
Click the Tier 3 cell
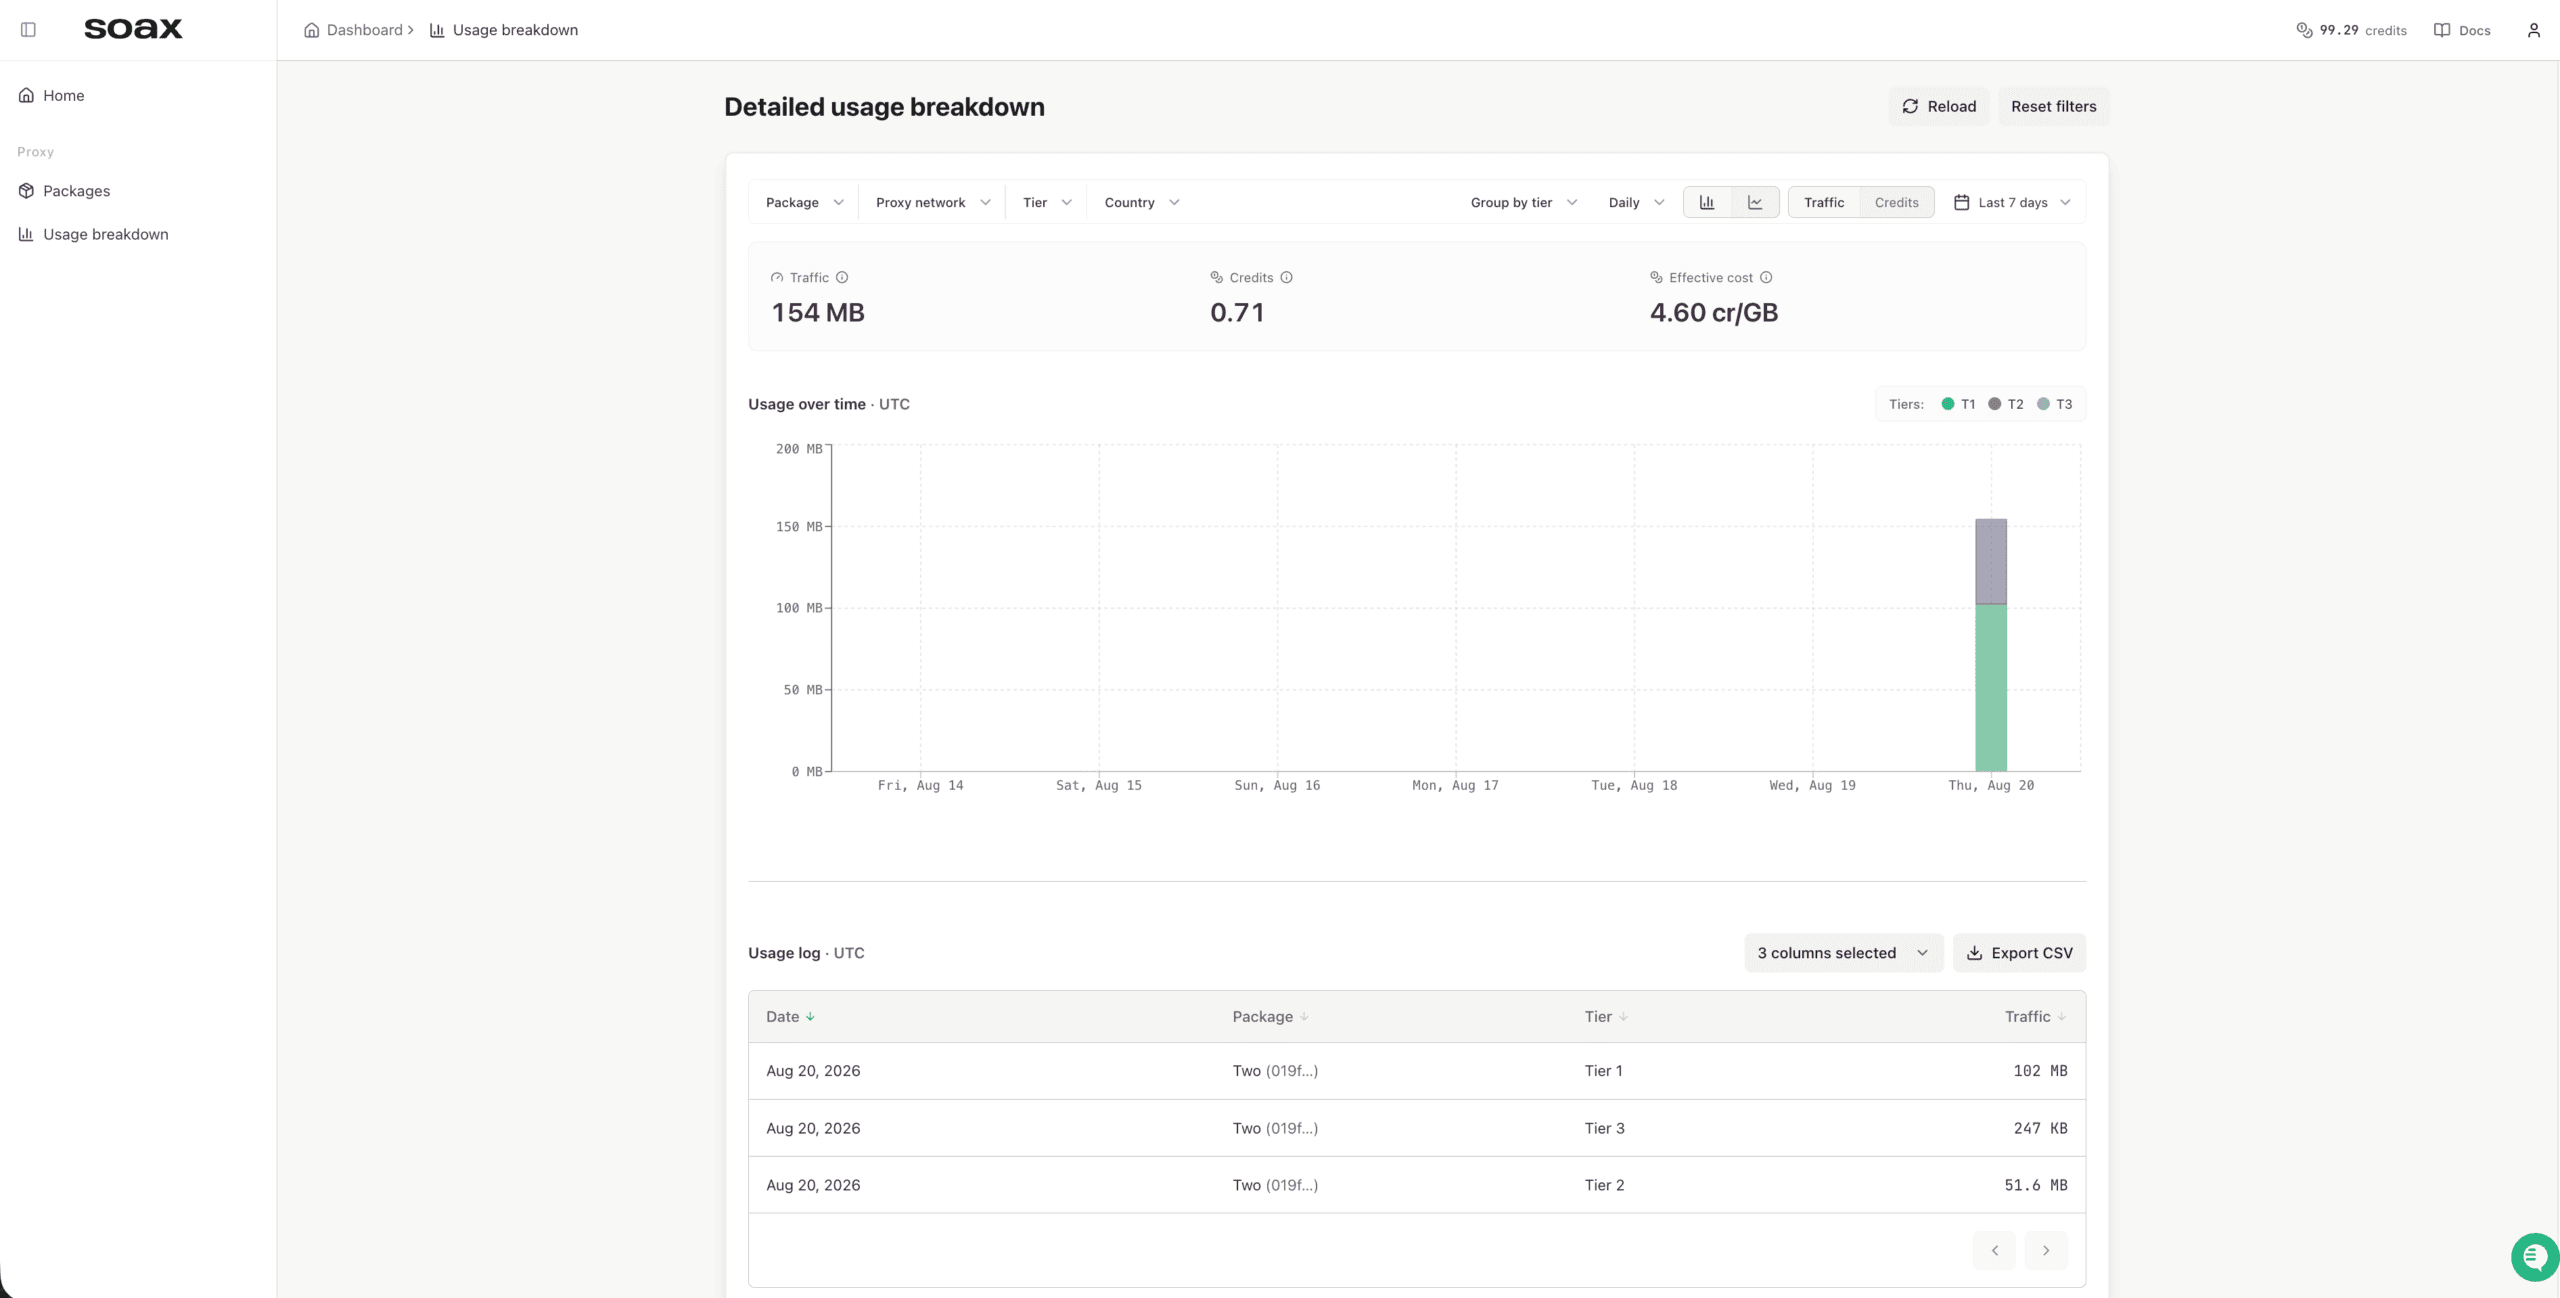point(1604,1128)
